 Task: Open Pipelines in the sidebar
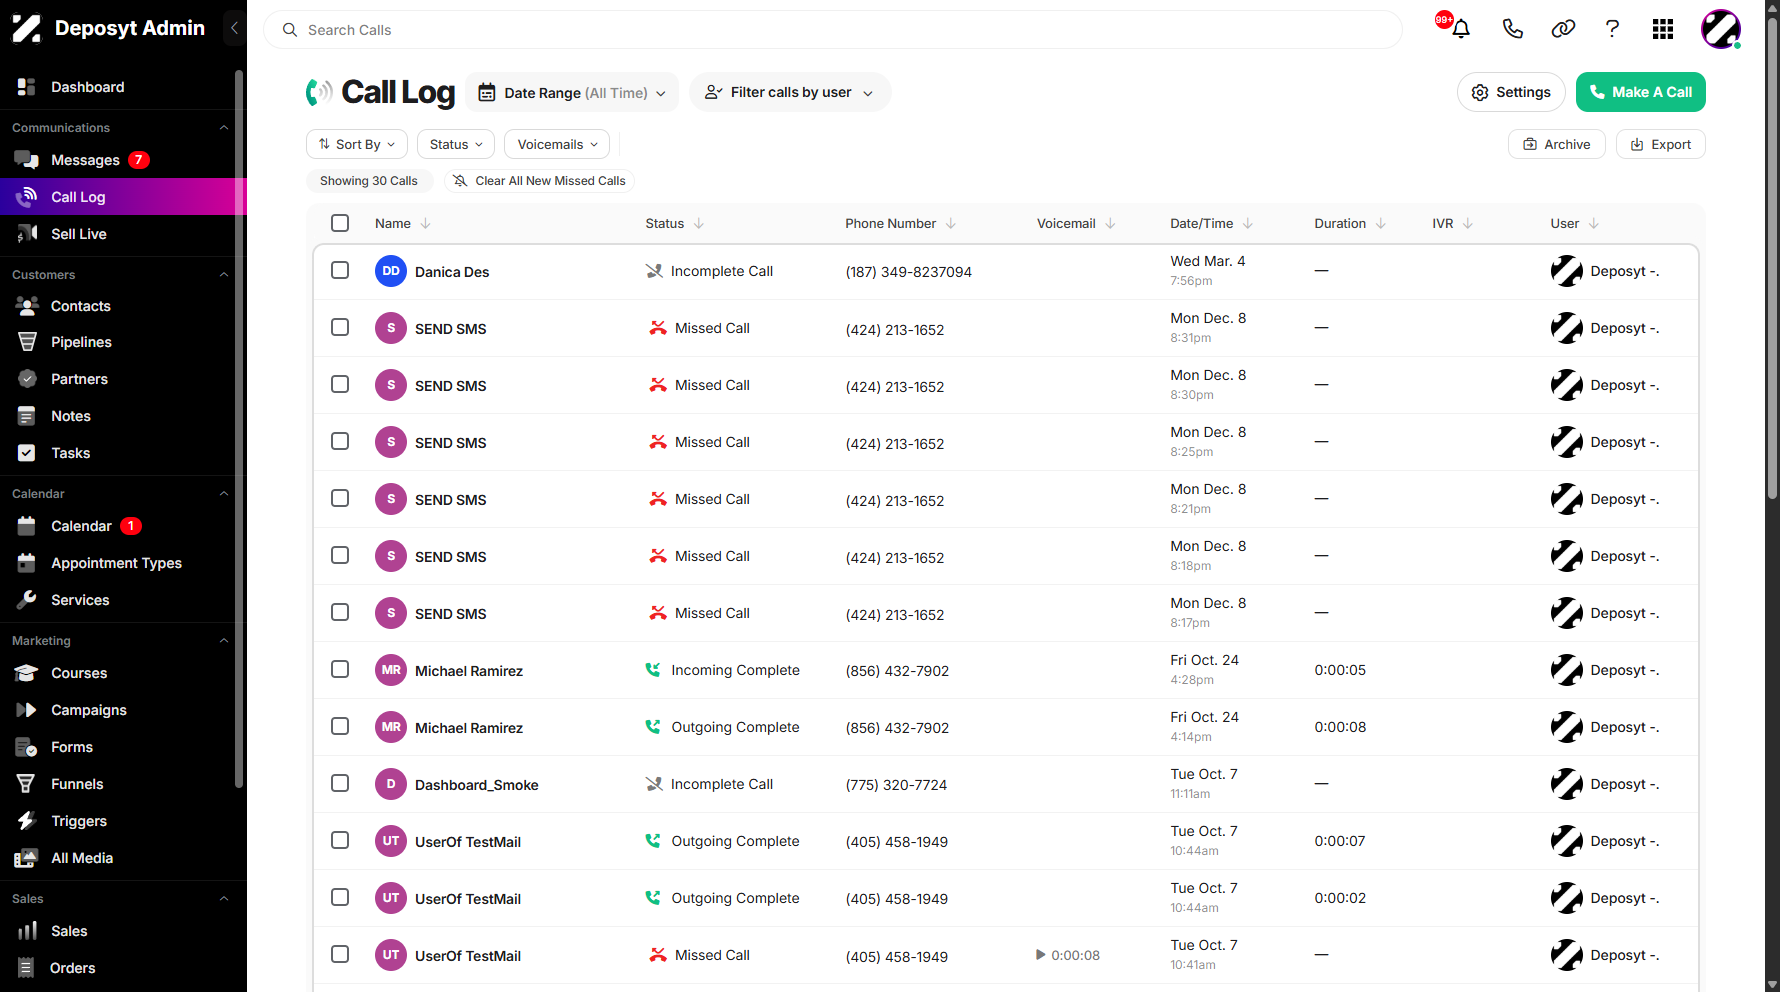click(x=81, y=342)
